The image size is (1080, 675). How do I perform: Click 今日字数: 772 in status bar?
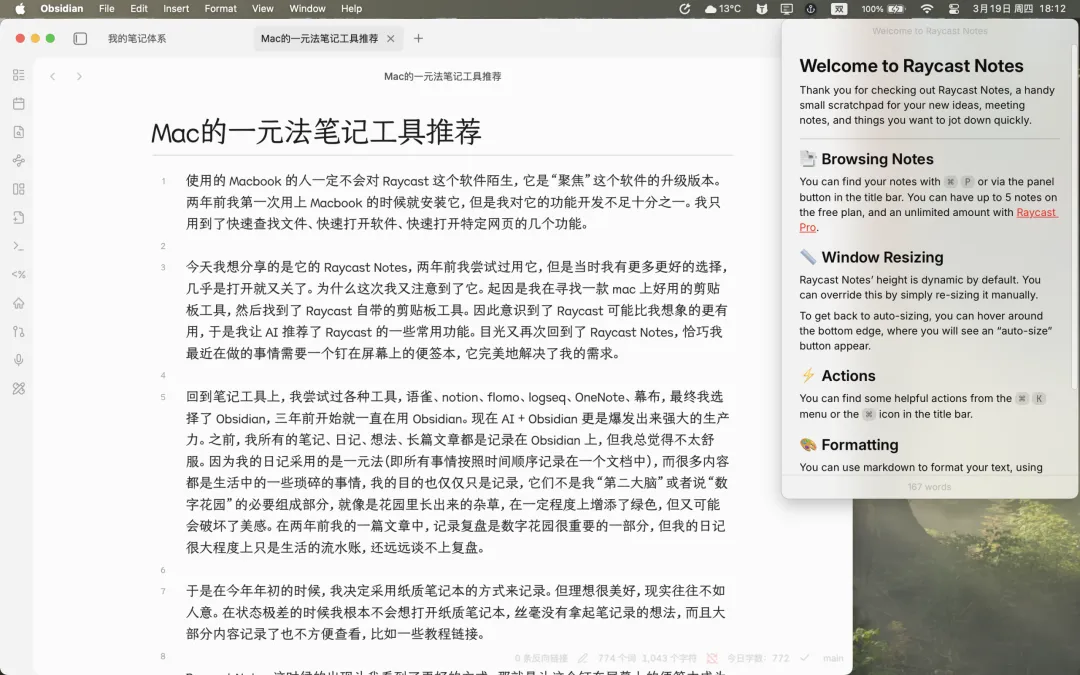pyautogui.click(x=758, y=658)
